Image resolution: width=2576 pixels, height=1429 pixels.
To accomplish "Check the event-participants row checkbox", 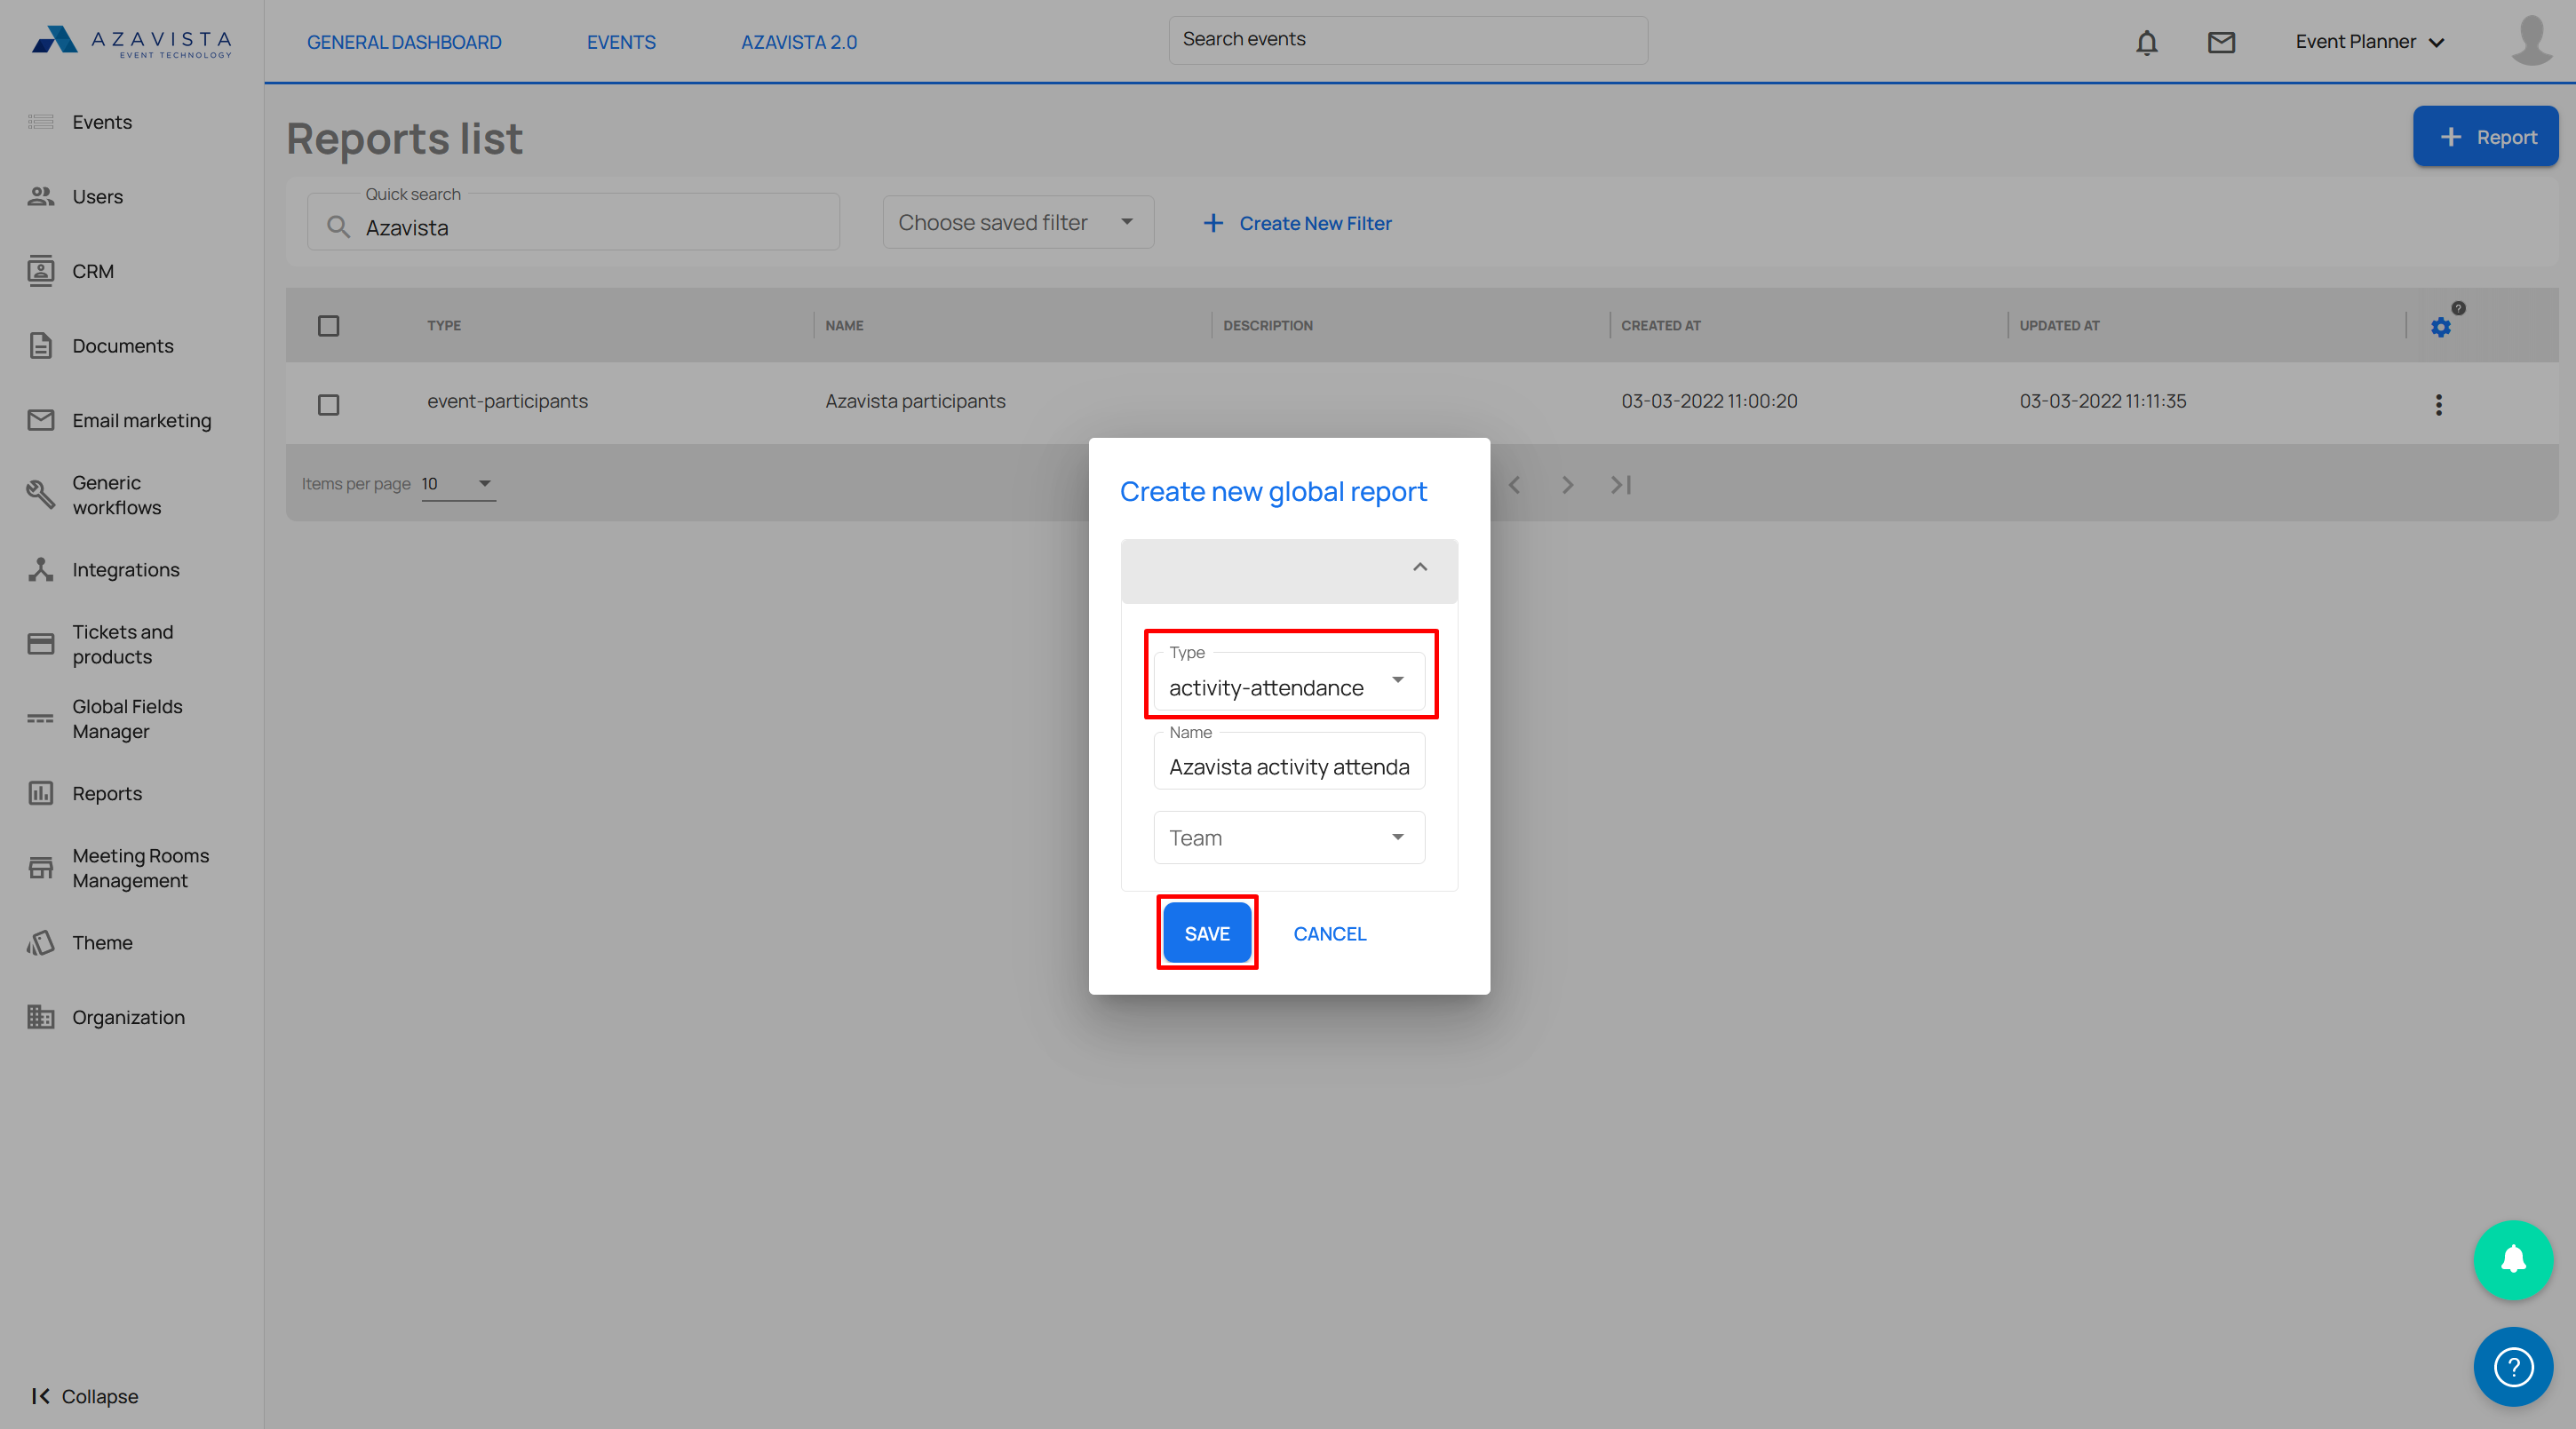I will pyautogui.click(x=328, y=404).
